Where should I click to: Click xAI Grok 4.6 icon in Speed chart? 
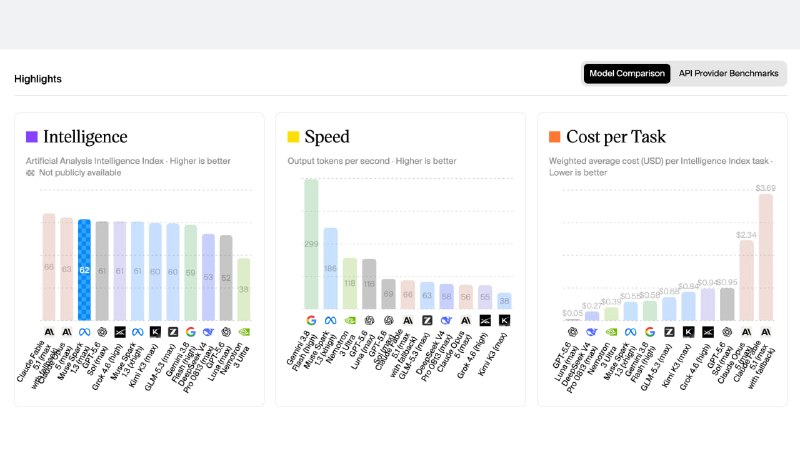[485, 320]
